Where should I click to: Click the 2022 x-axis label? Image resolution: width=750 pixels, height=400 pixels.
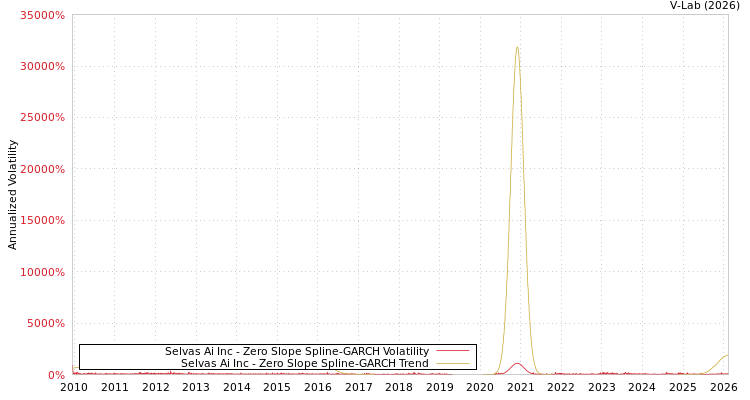tap(562, 388)
